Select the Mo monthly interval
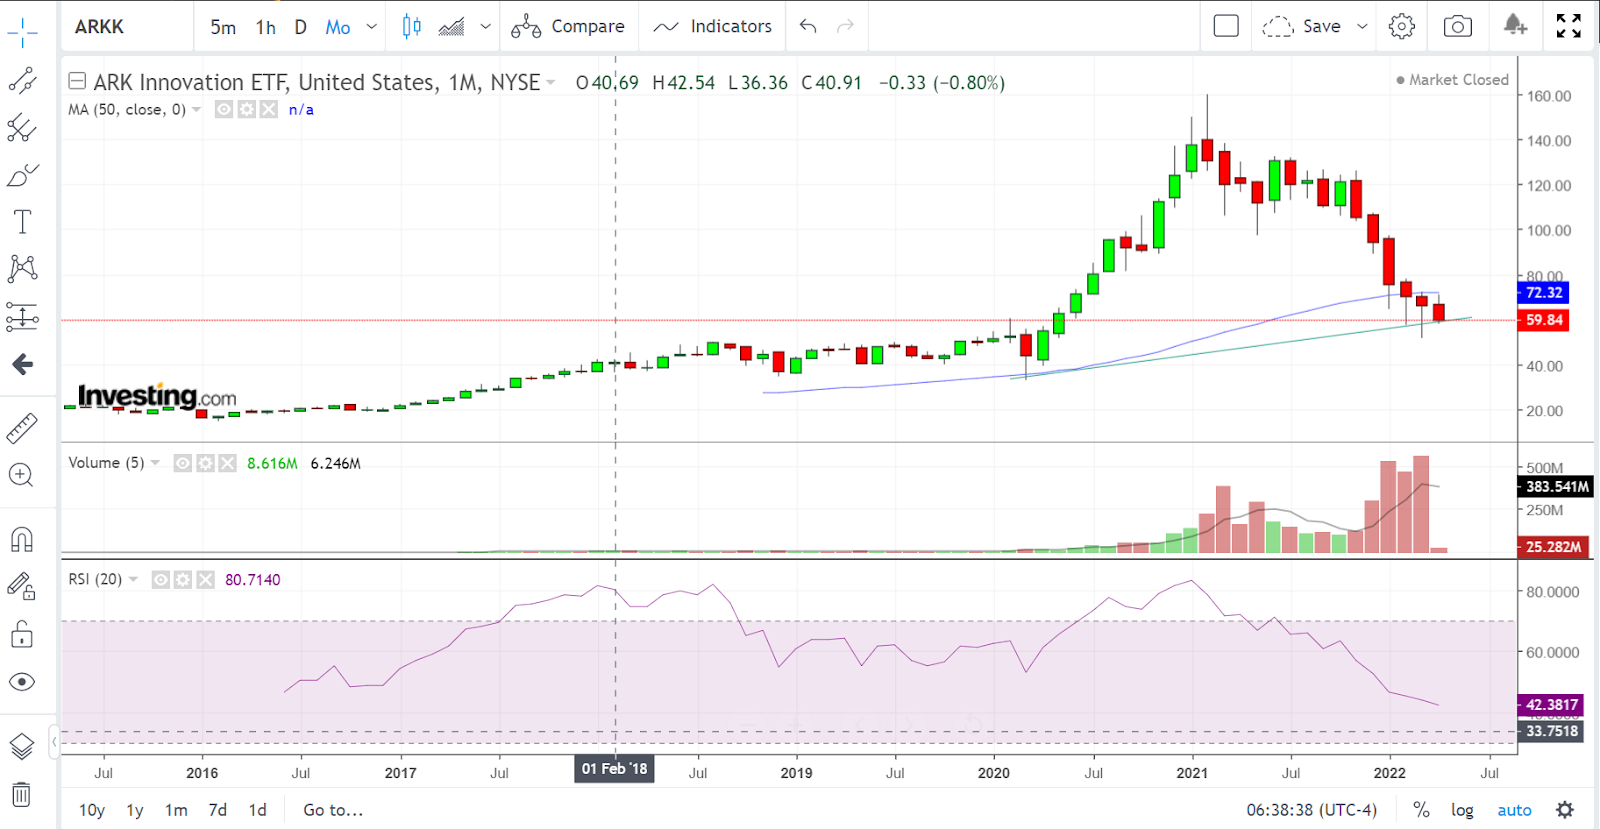Screen dimensions: 1600x829 338,27
